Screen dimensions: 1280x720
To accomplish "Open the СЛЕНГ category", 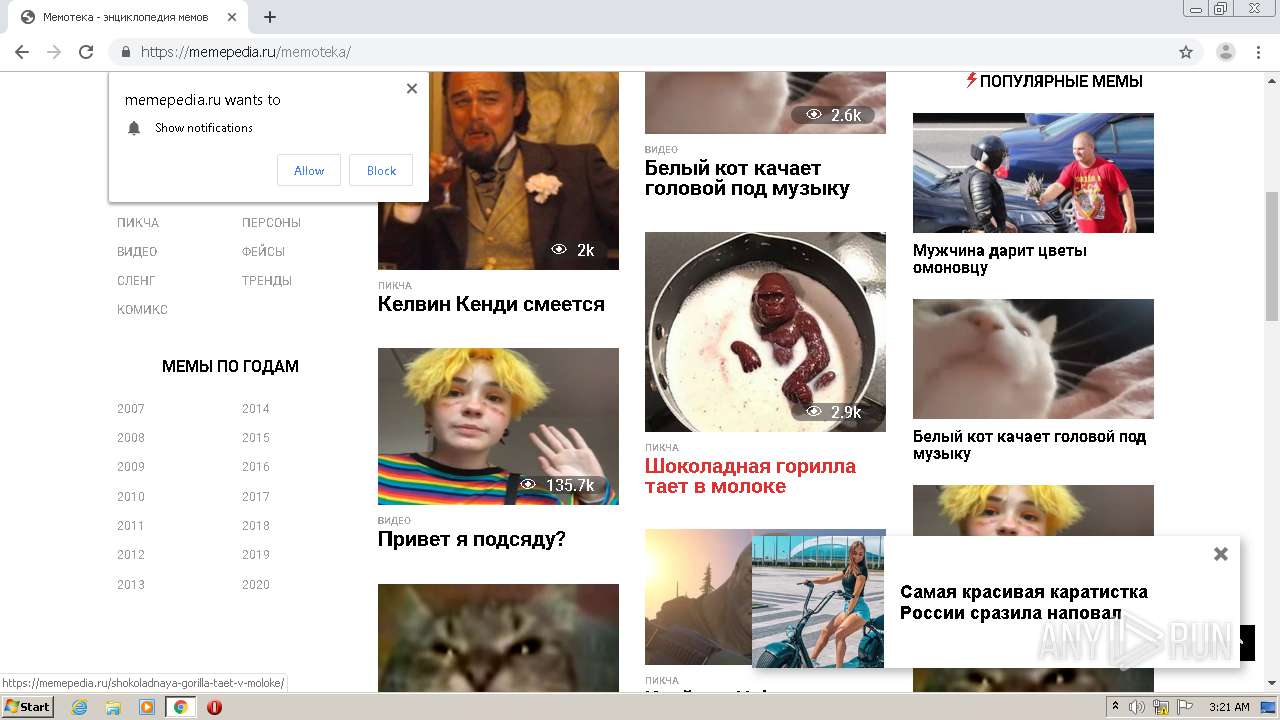I will point(136,281).
